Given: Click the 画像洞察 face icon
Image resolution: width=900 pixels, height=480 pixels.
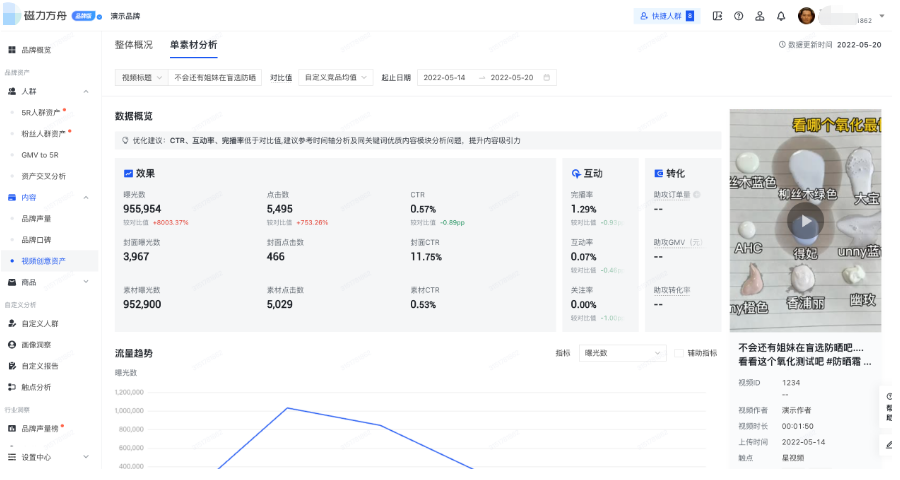Looking at the screenshot, I should coord(11,344).
